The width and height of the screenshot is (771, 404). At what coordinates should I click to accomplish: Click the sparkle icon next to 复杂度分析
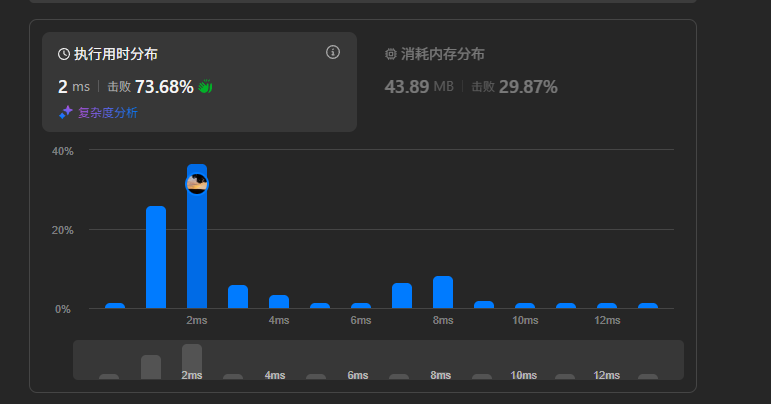66,113
